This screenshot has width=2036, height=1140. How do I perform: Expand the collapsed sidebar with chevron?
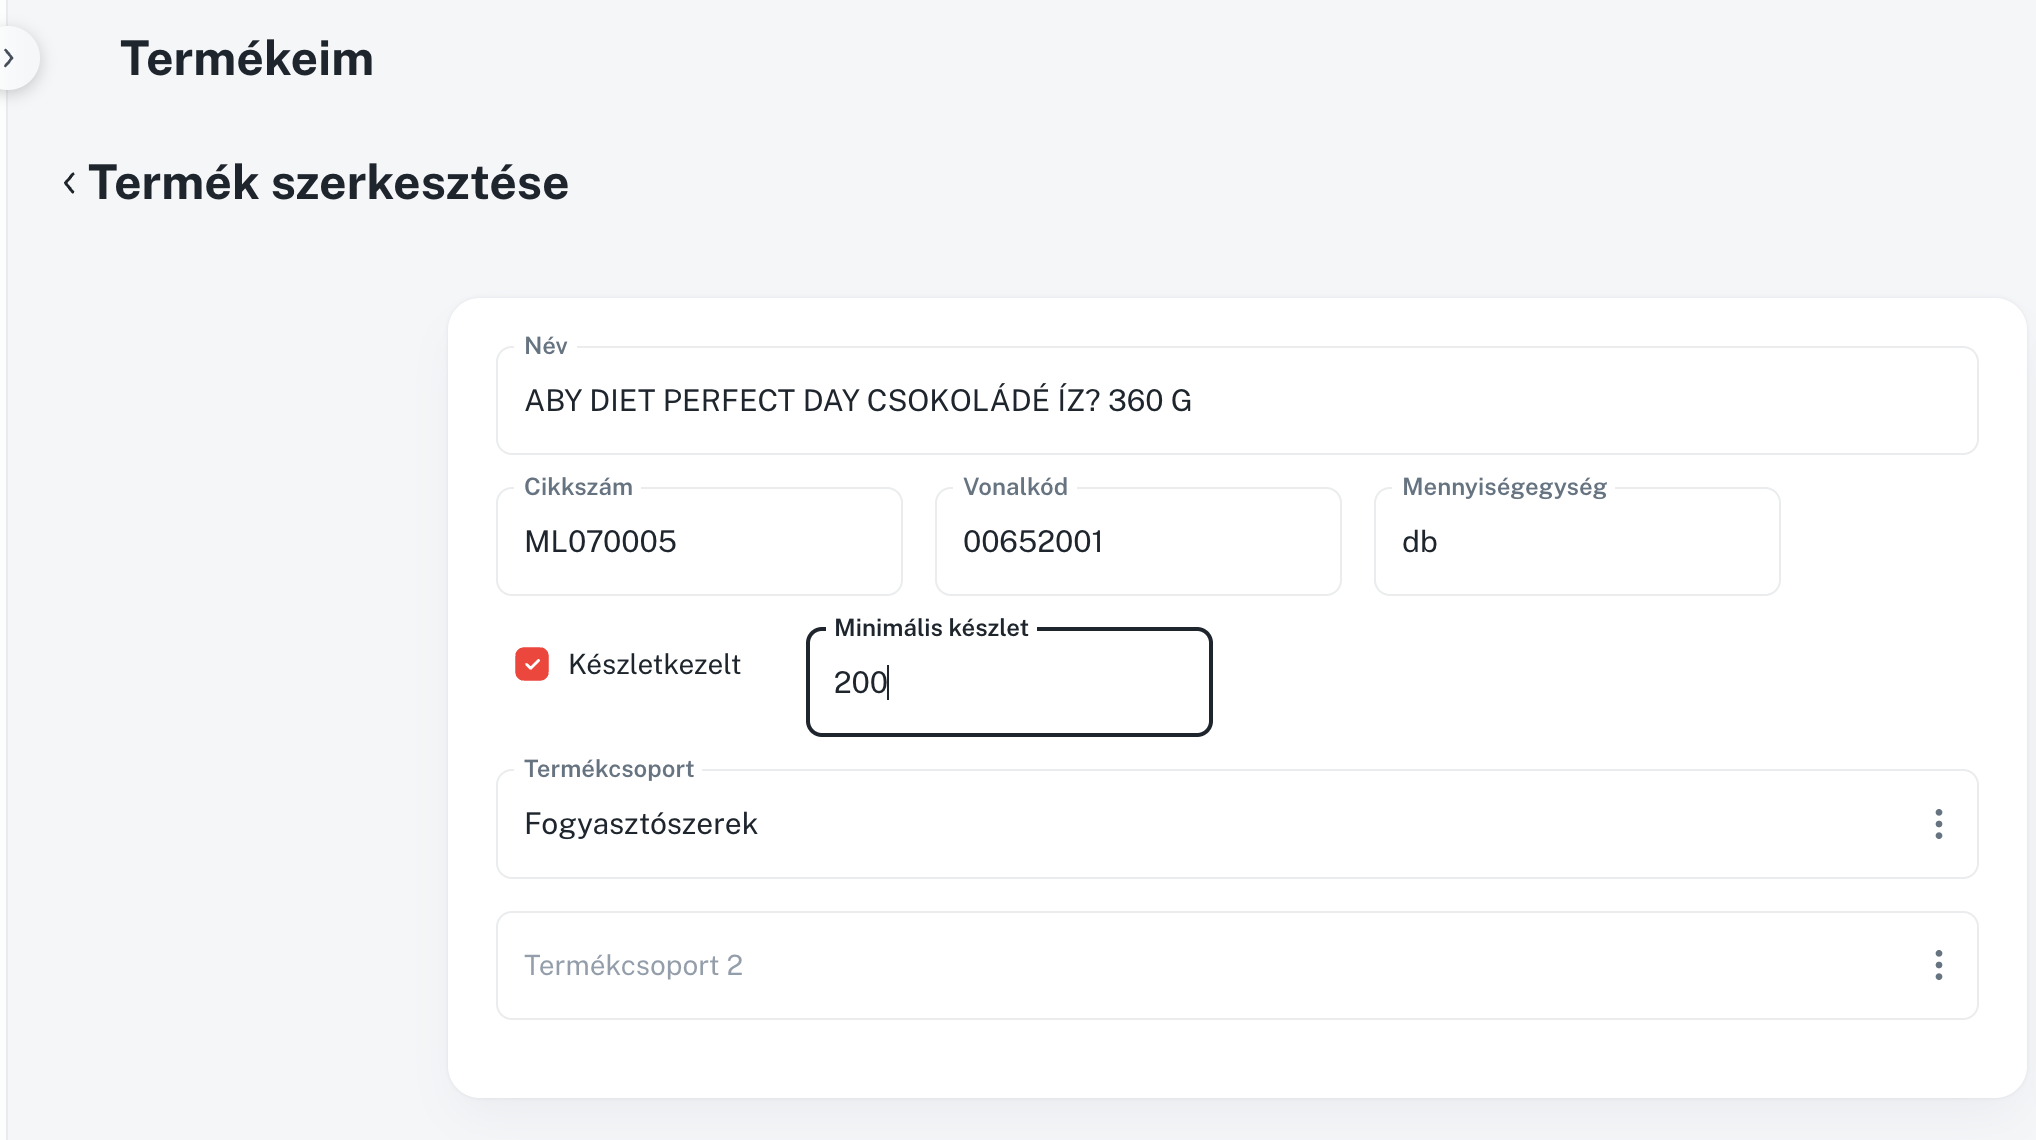pos(10,58)
